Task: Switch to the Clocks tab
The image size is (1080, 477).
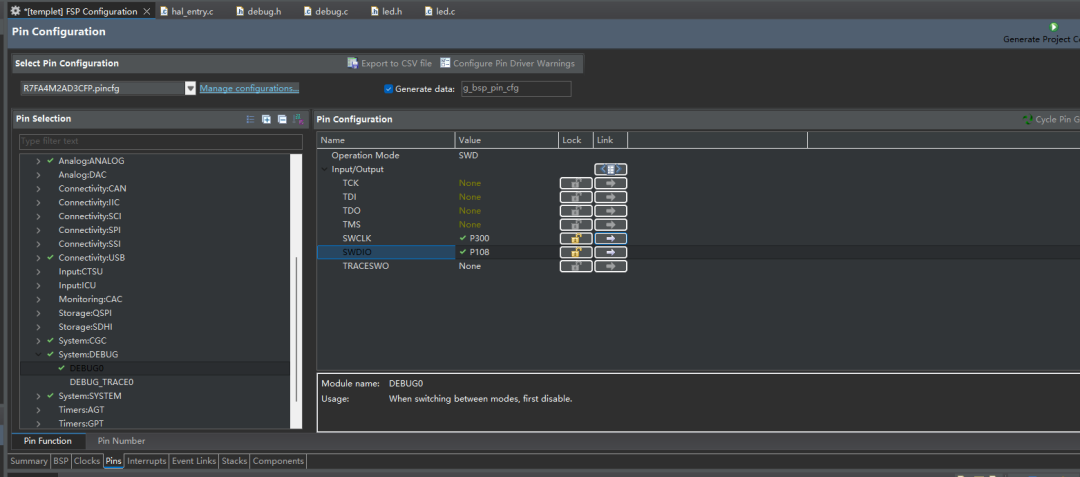Action: pyautogui.click(x=87, y=461)
